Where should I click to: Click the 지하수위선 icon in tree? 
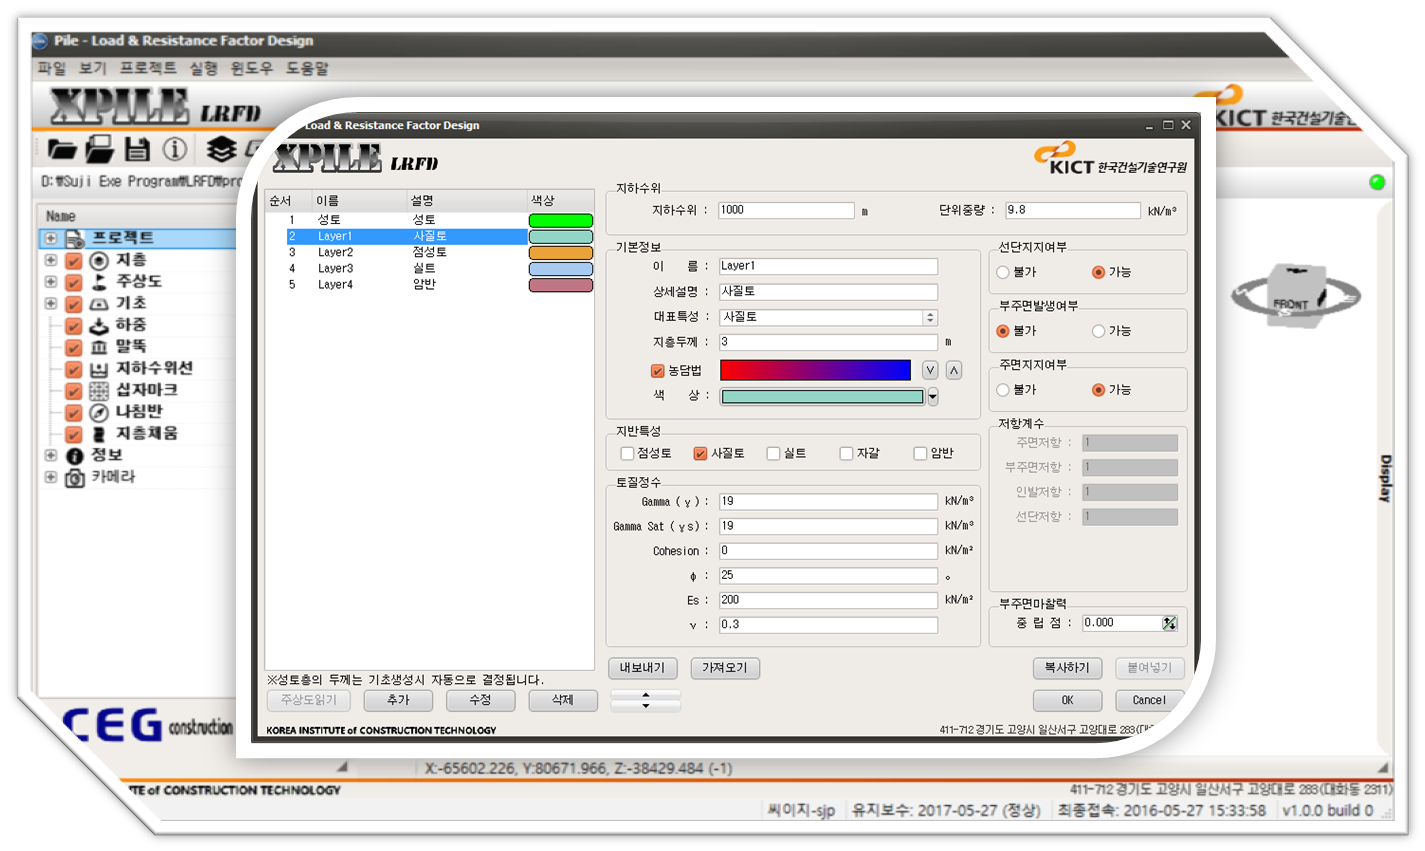click(99, 369)
